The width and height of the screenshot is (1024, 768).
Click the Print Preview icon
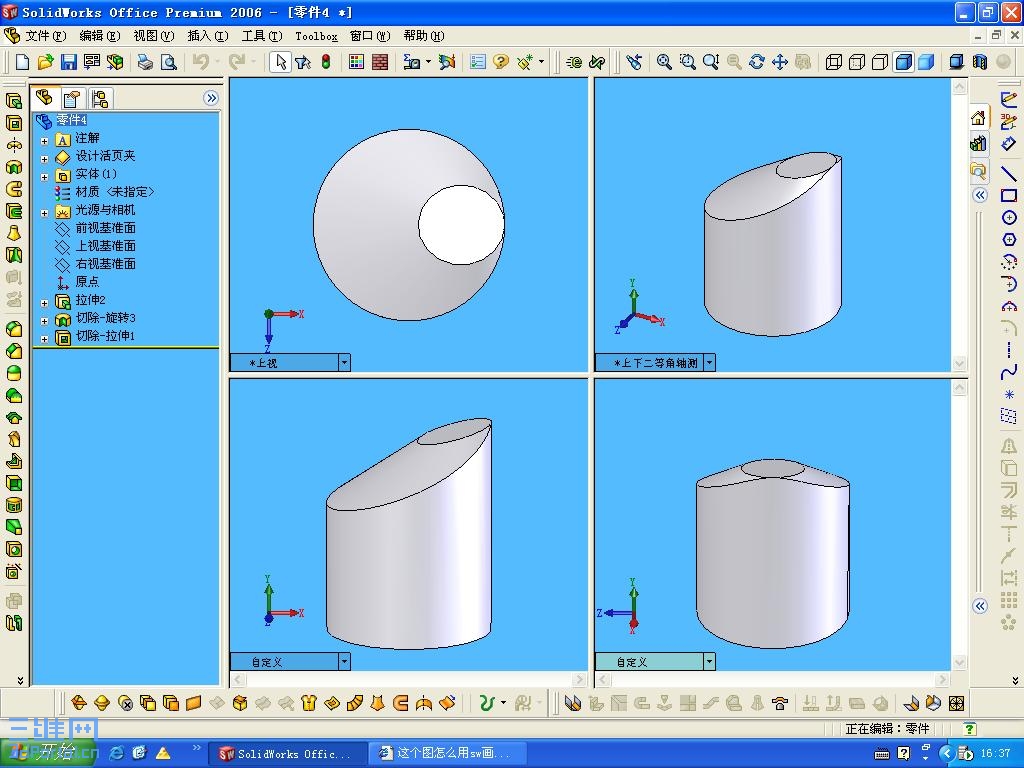(168, 62)
